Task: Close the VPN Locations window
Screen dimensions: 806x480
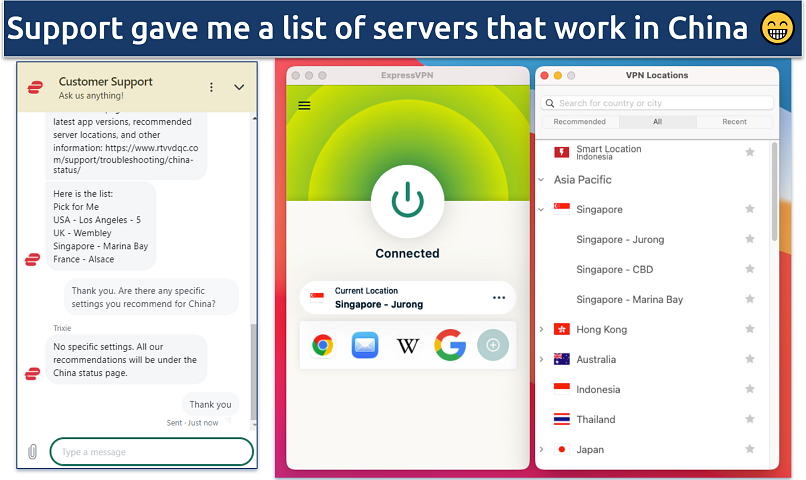Action: coord(545,76)
